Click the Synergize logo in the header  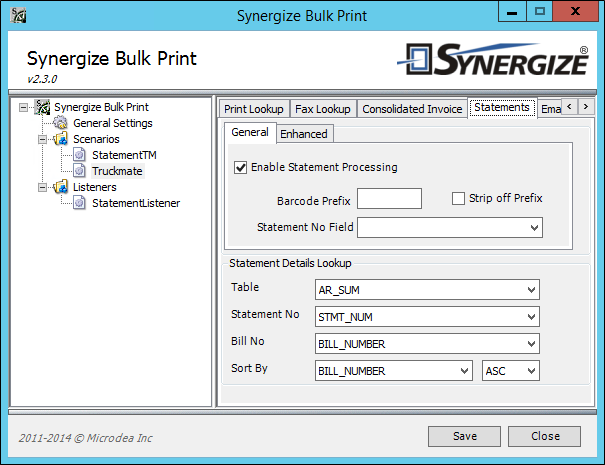[493, 59]
